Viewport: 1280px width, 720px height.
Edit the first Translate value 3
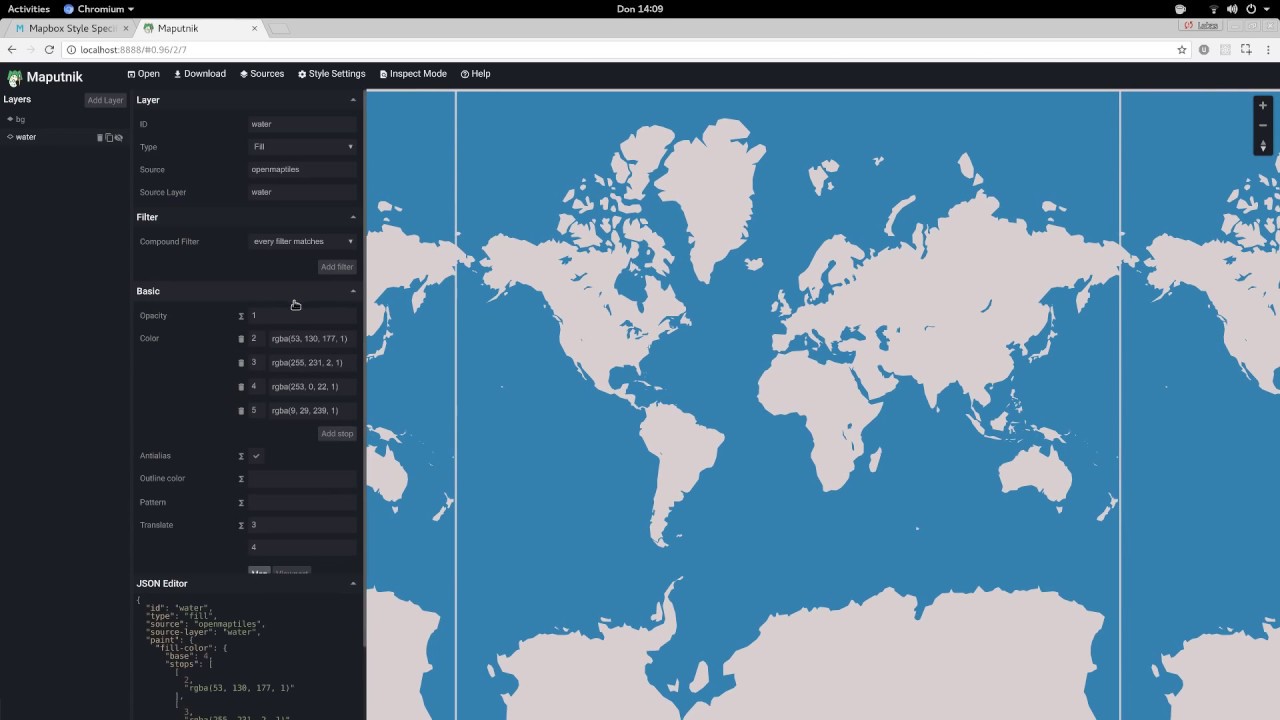[302, 525]
